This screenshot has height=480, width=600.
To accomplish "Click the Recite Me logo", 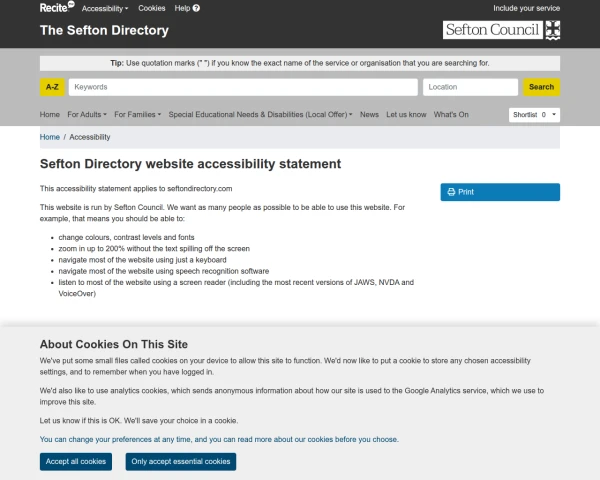I will pyautogui.click(x=56, y=7).
